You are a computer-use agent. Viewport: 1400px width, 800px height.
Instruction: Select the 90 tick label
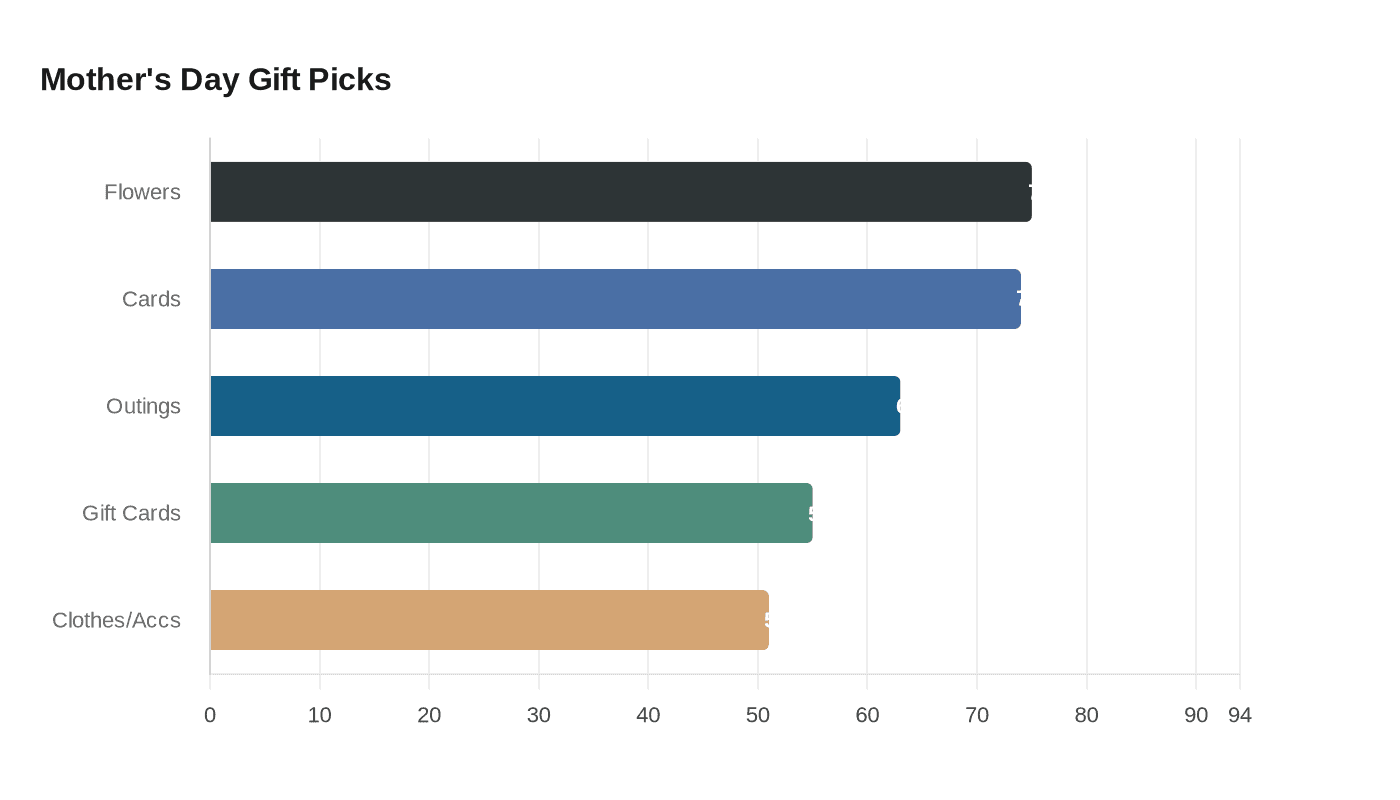[1196, 715]
